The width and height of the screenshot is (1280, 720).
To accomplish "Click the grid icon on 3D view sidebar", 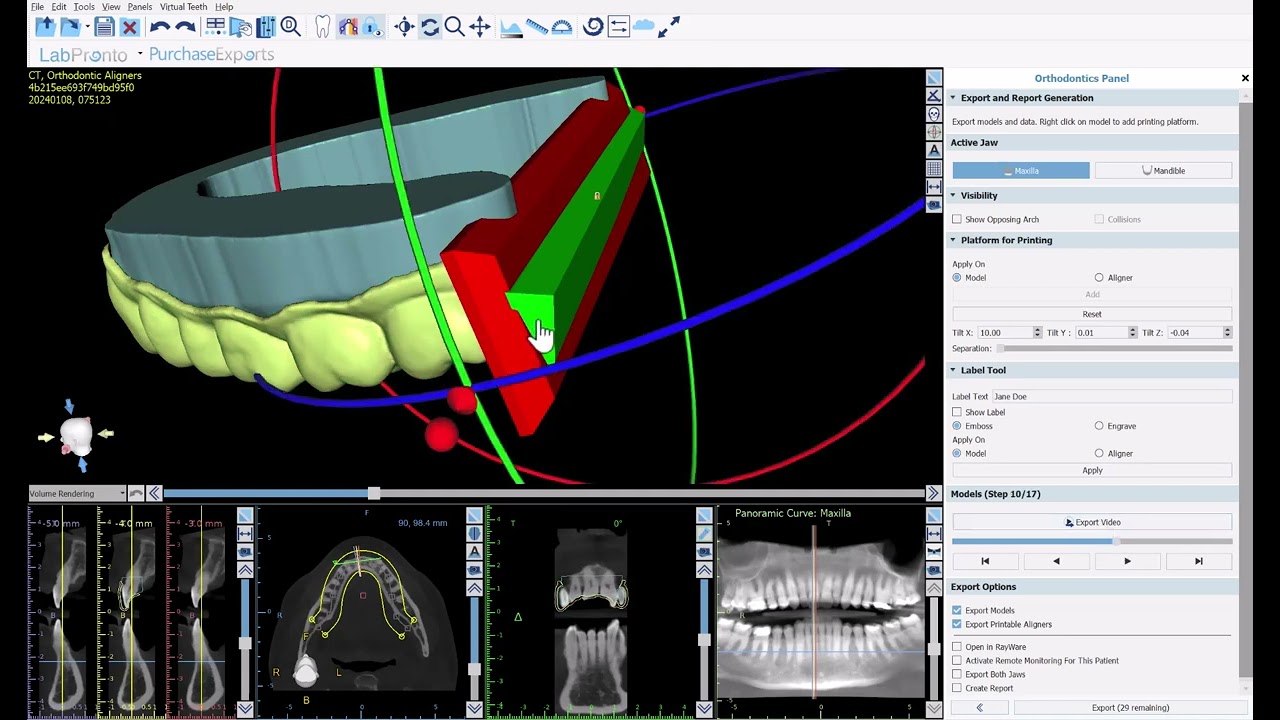I will click(x=934, y=168).
